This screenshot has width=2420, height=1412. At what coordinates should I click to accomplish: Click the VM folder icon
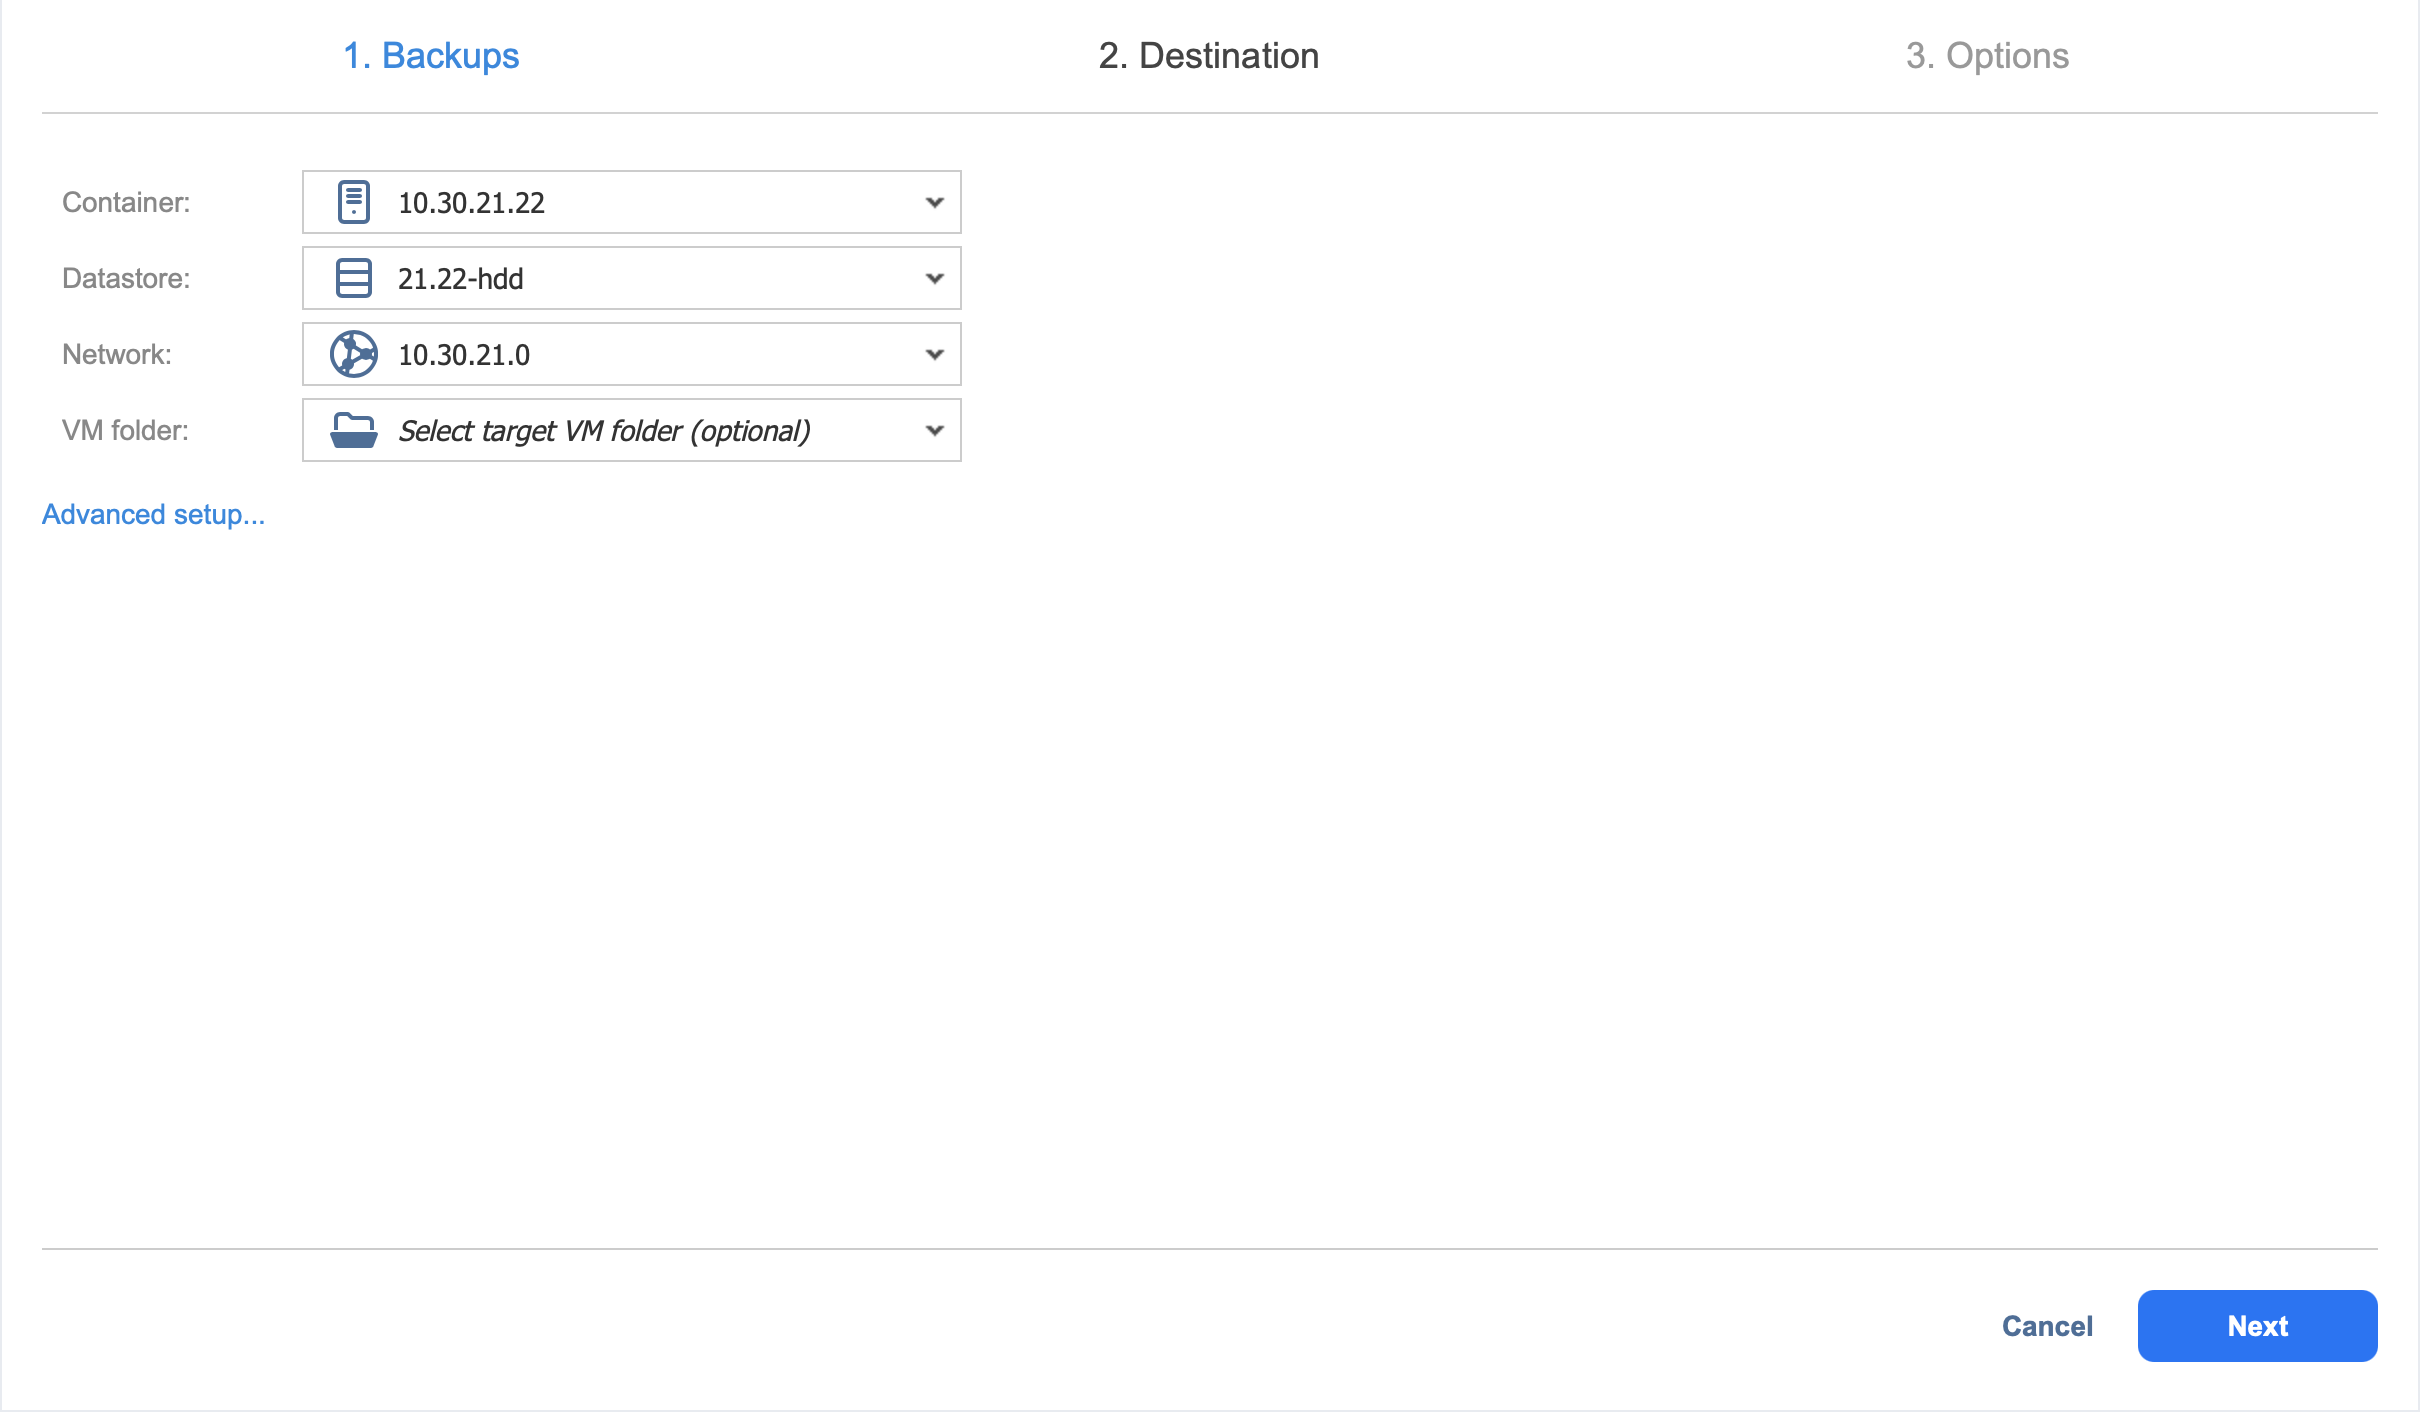[x=353, y=430]
